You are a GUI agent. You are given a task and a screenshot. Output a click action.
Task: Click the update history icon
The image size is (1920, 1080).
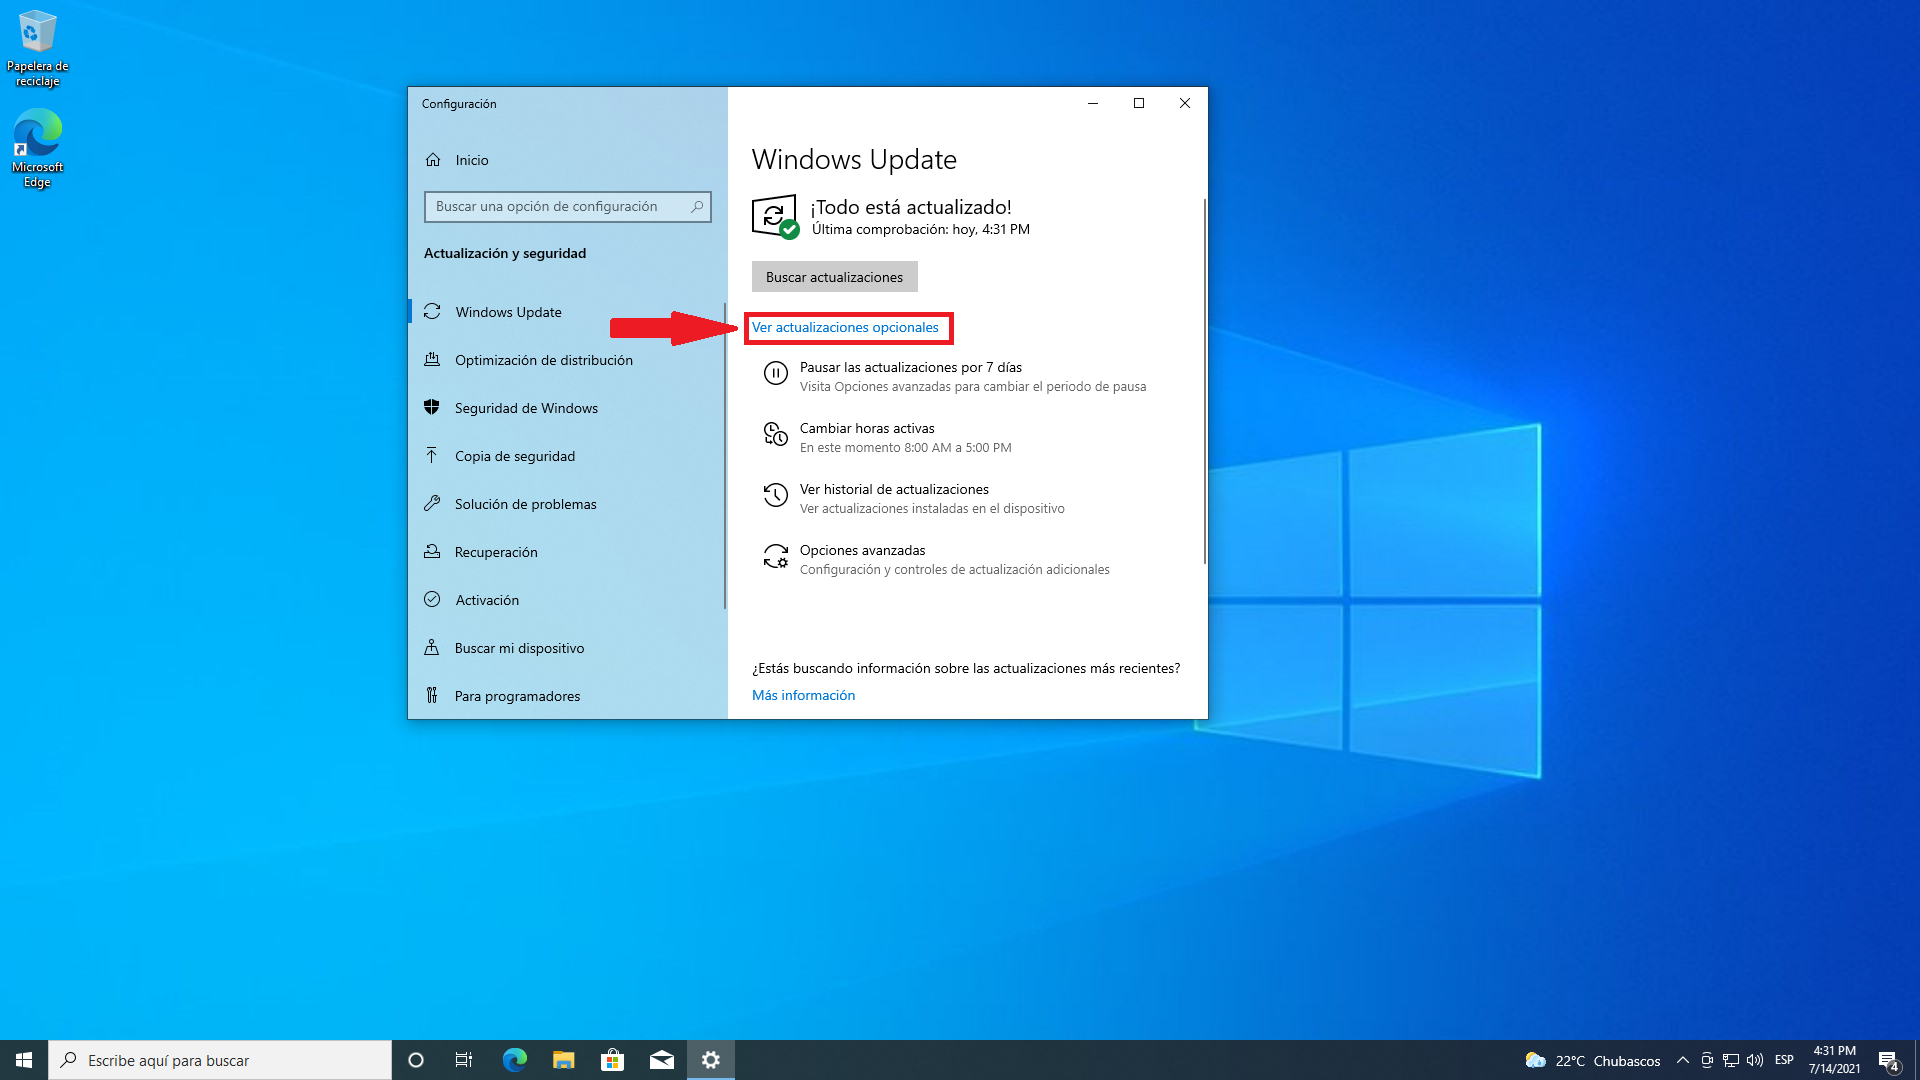pyautogui.click(x=775, y=495)
